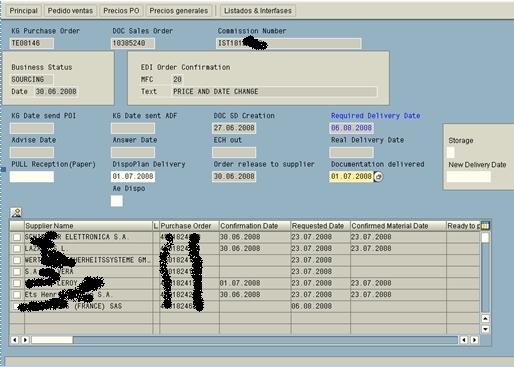Select row checkbox for ELETTRONICA S.A.
Screen dimensions: 514x367
17,237
